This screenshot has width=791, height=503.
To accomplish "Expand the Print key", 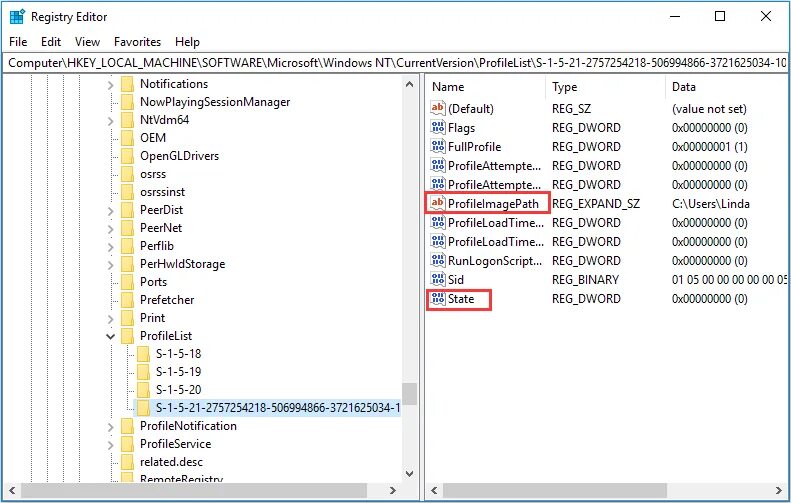I will [x=110, y=319].
